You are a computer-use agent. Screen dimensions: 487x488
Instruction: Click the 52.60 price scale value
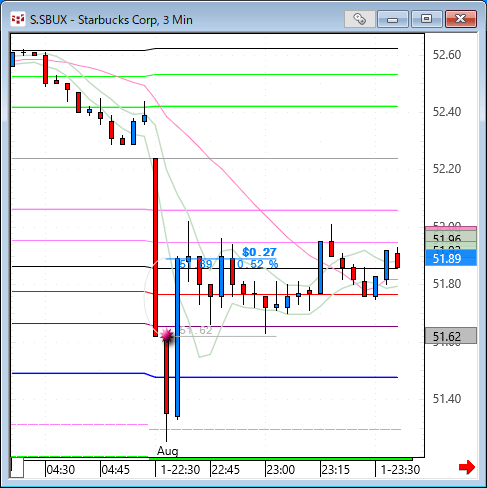click(x=447, y=55)
